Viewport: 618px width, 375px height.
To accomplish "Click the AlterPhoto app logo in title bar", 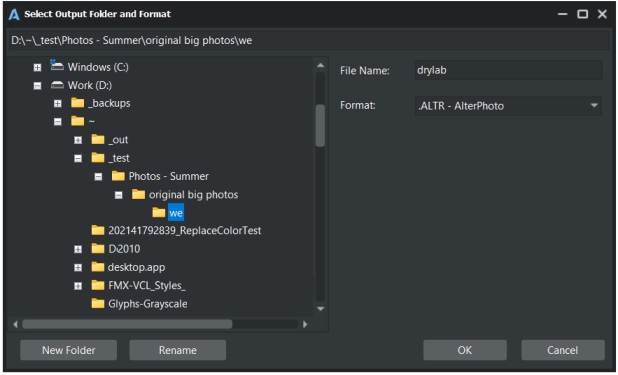I will tap(14, 14).
